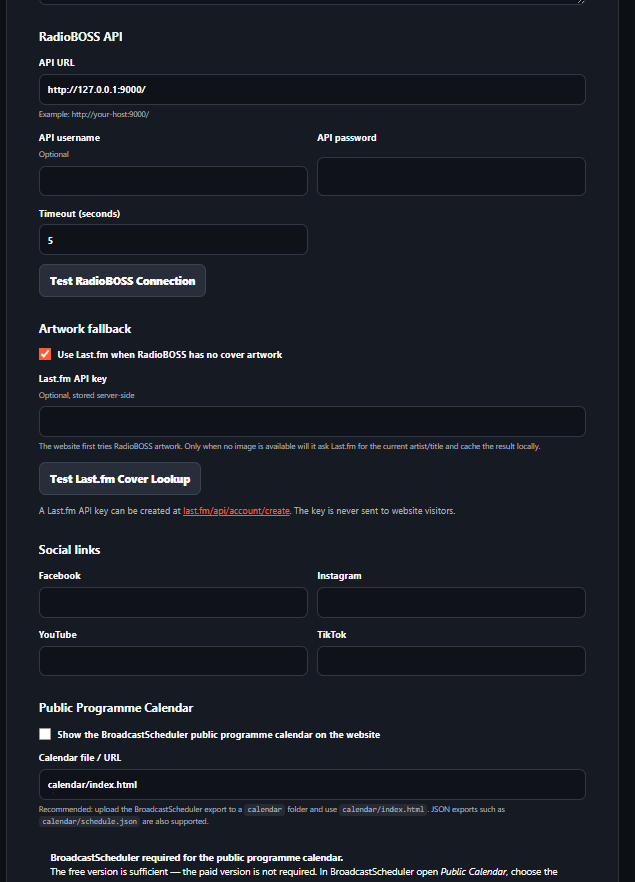The height and width of the screenshot is (882, 635).
Task: Click the Facebook social link field
Action: (173, 602)
